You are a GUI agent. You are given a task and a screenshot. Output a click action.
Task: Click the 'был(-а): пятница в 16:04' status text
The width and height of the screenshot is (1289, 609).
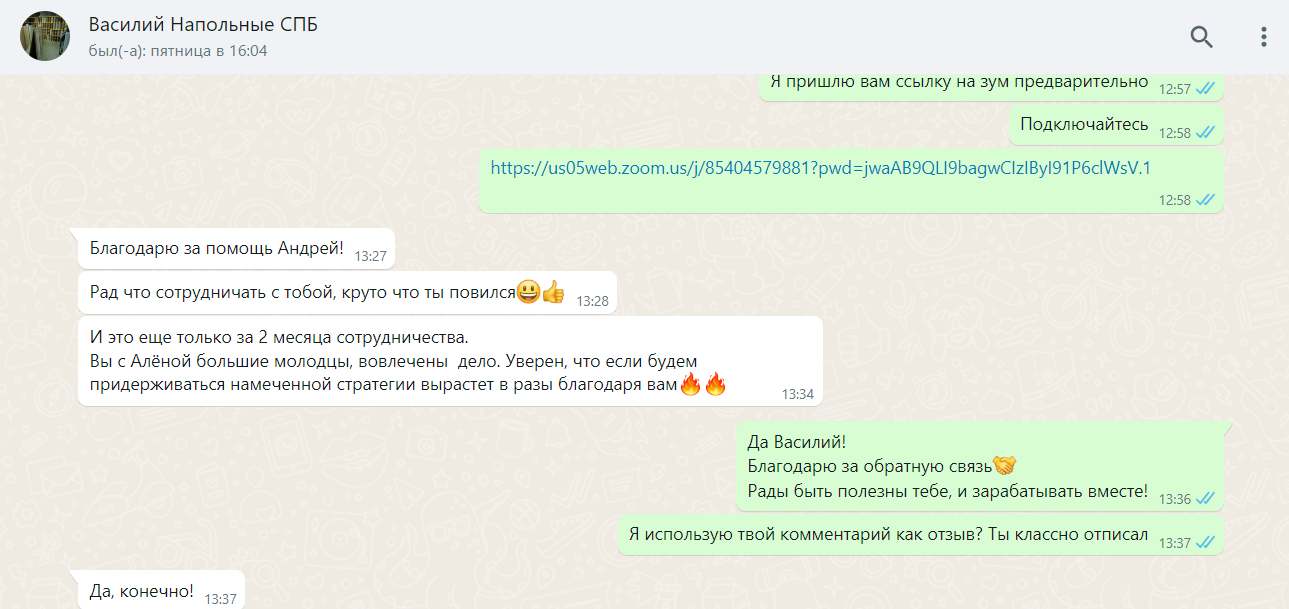click(178, 50)
